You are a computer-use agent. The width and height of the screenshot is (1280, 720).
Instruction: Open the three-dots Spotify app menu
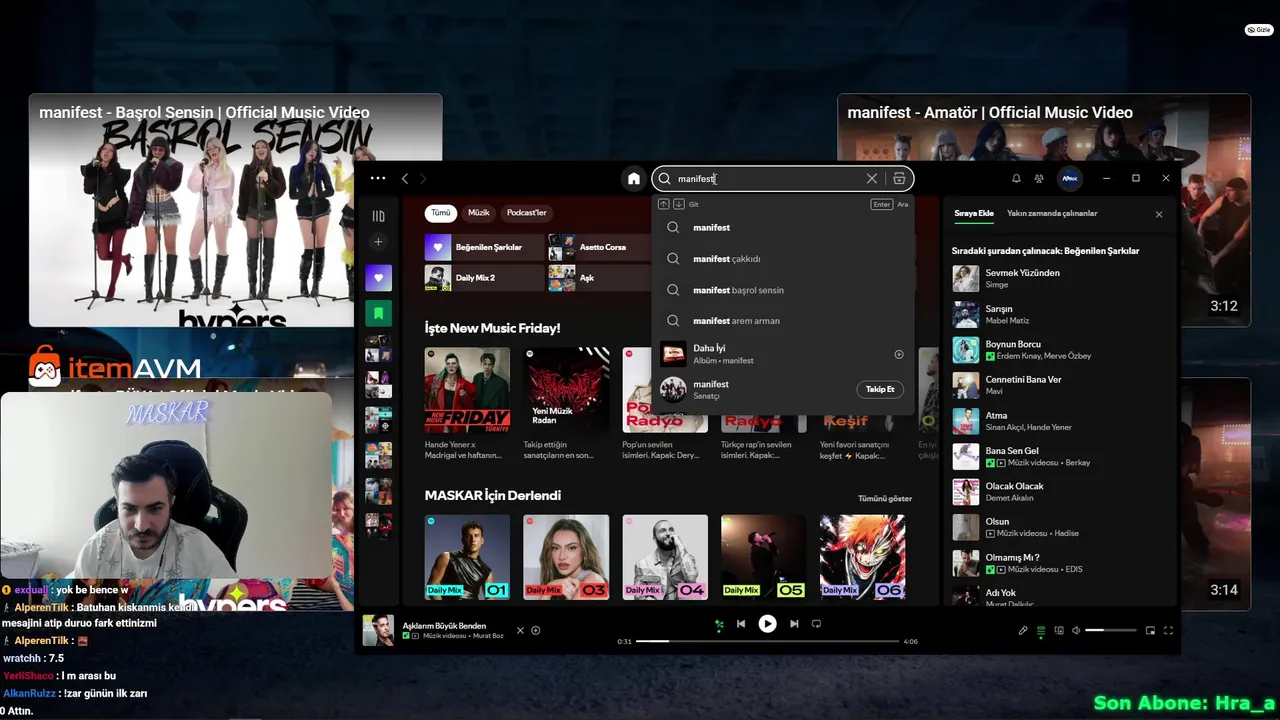[x=377, y=178]
